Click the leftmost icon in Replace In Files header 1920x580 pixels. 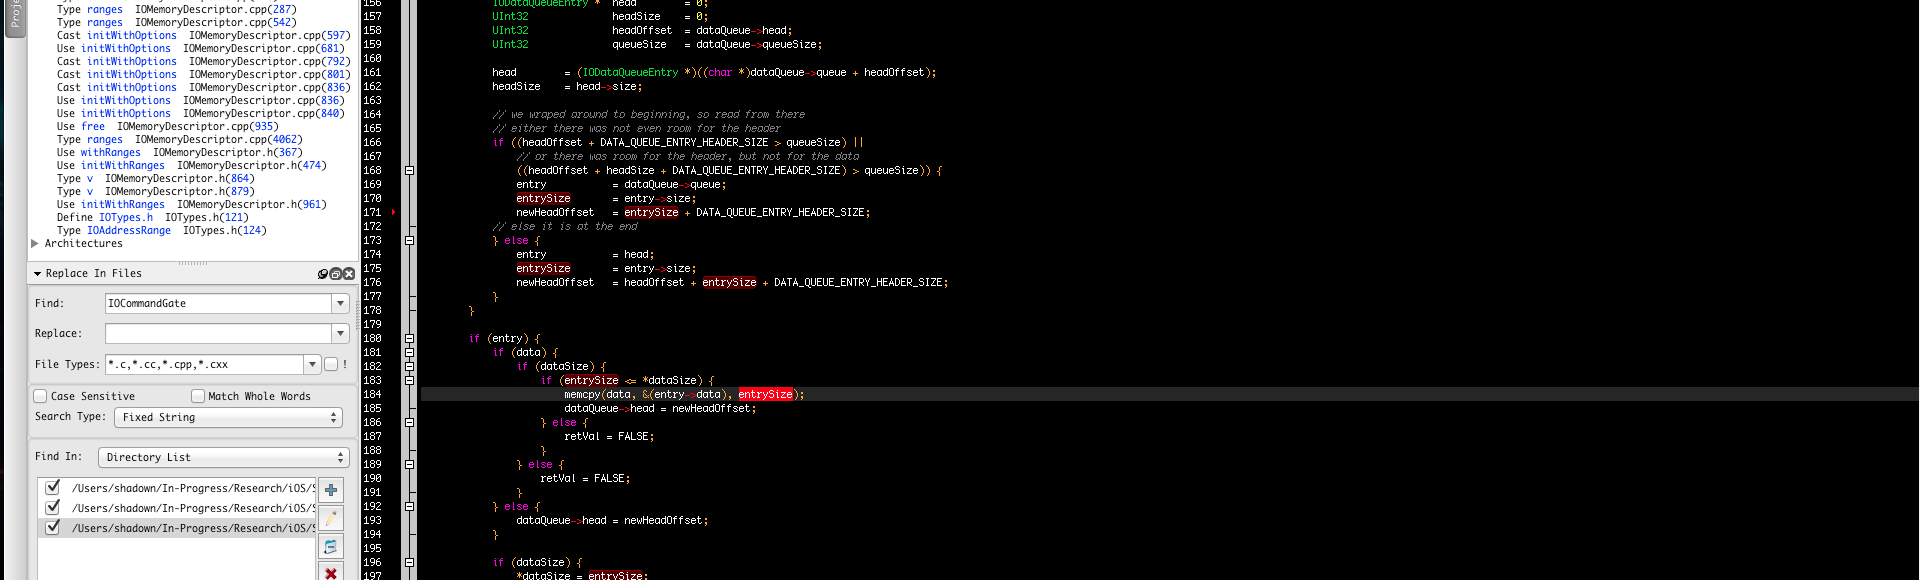(323, 273)
